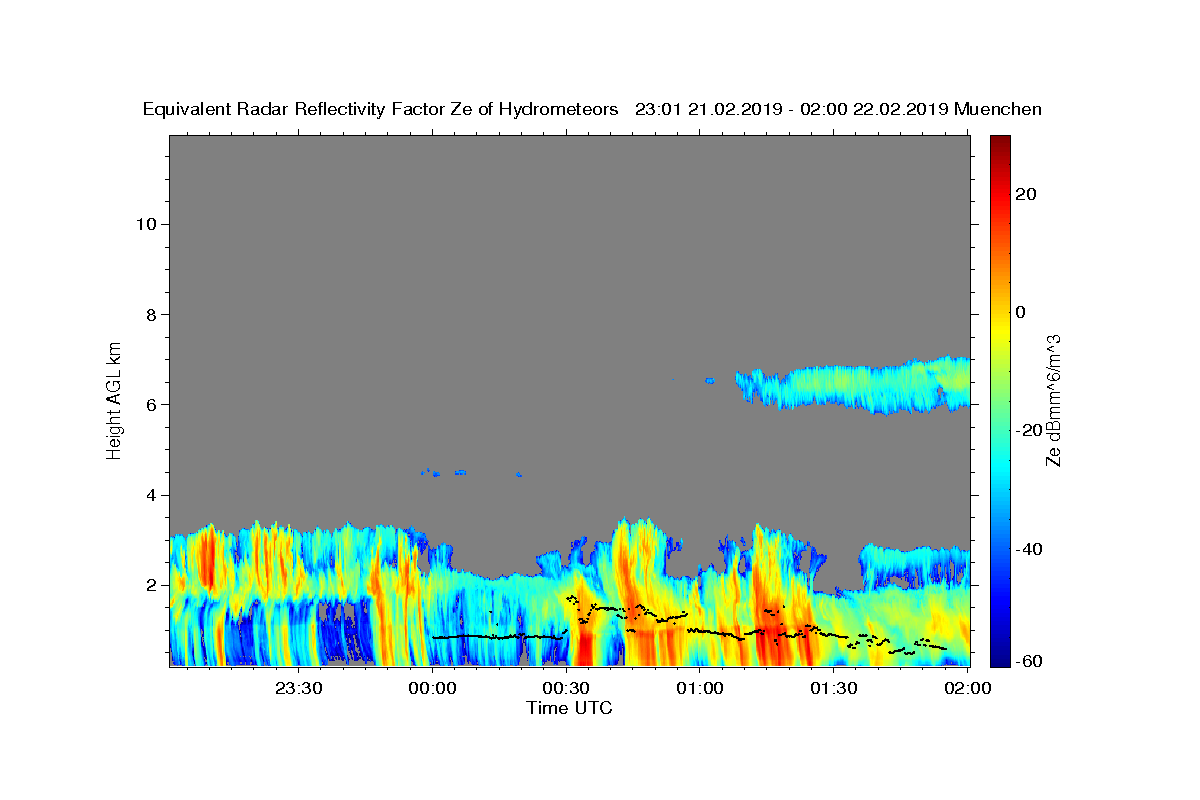The height and width of the screenshot is (800, 1200).
Task: Click the 'Height AGL km' axis label
Action: 114,399
